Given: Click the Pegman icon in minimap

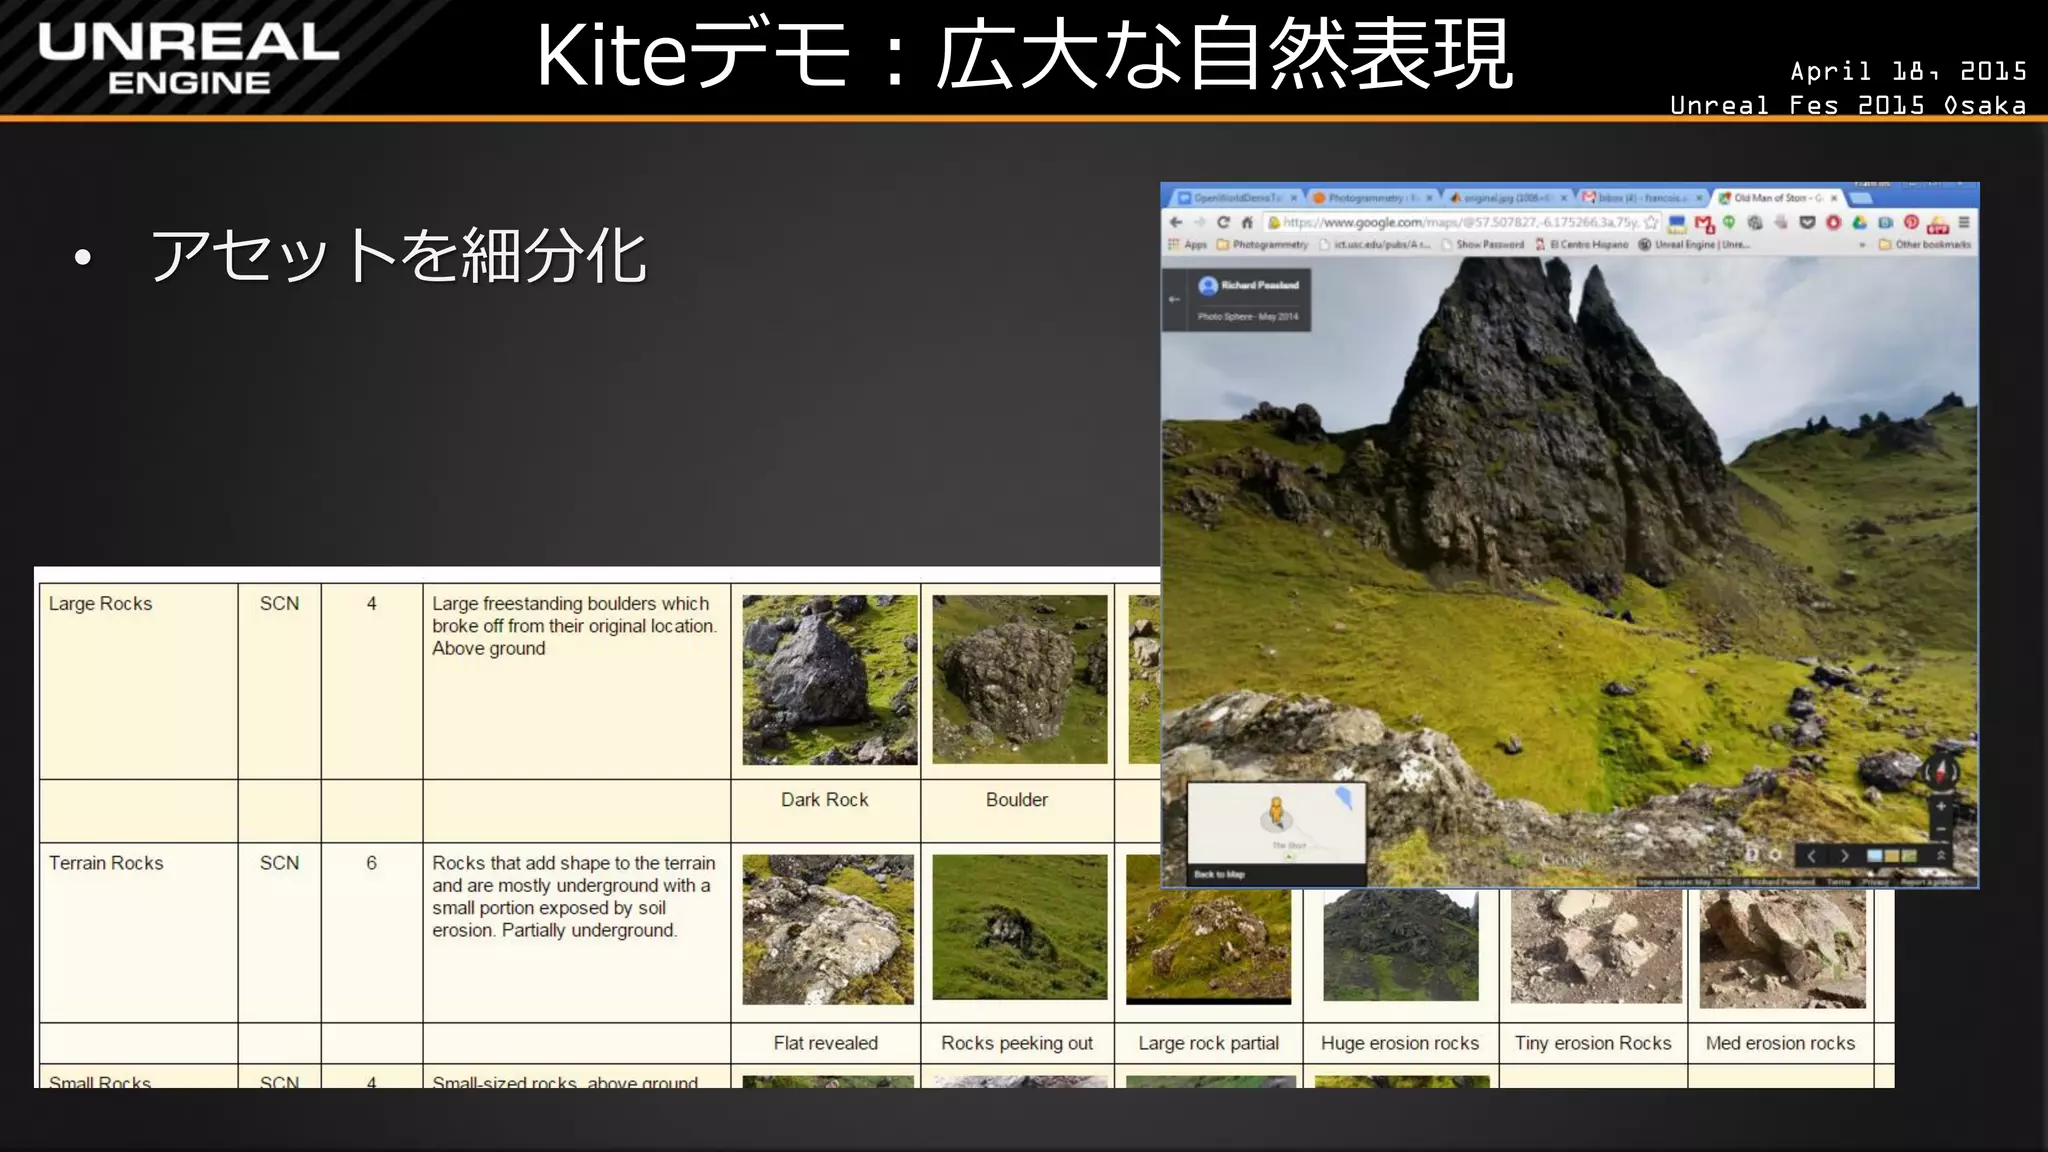Looking at the screenshot, I should click(1276, 810).
